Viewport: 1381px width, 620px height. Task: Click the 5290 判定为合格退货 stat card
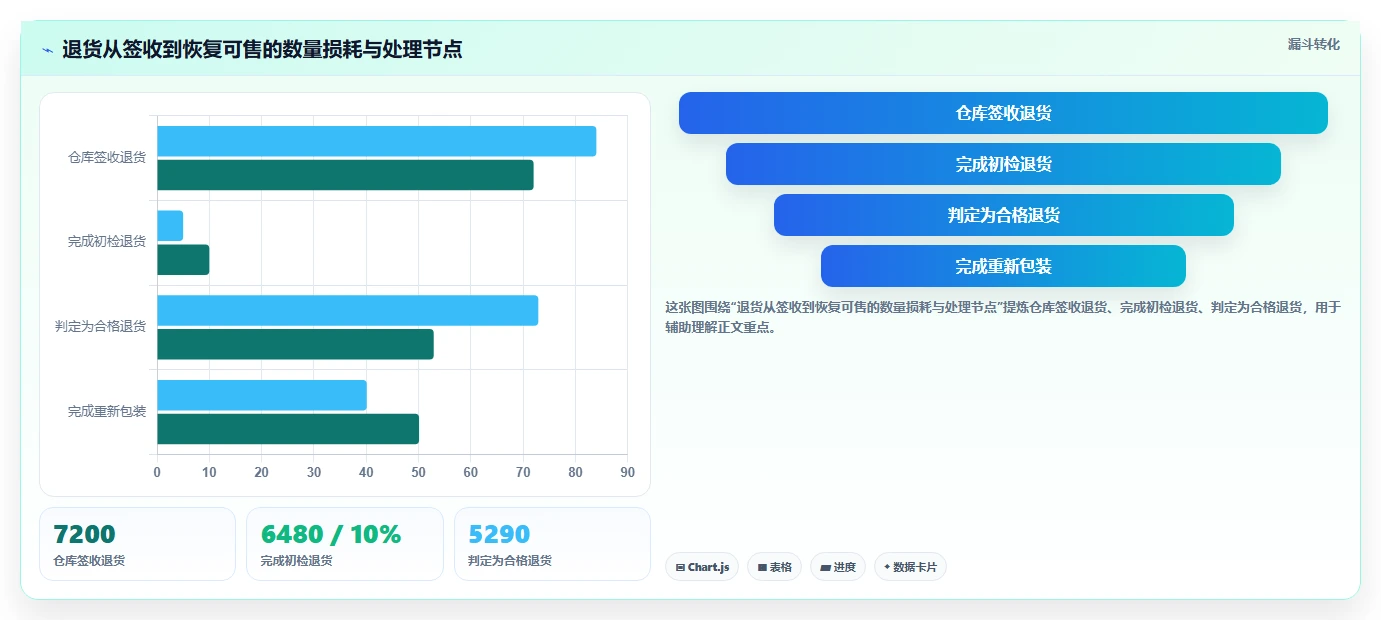click(552, 544)
